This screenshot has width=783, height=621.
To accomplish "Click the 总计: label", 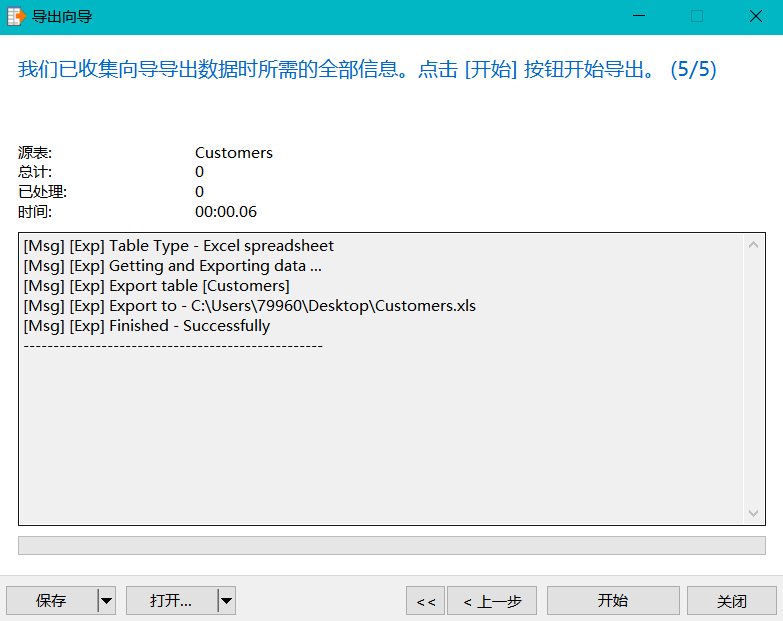I will pos(35,172).
